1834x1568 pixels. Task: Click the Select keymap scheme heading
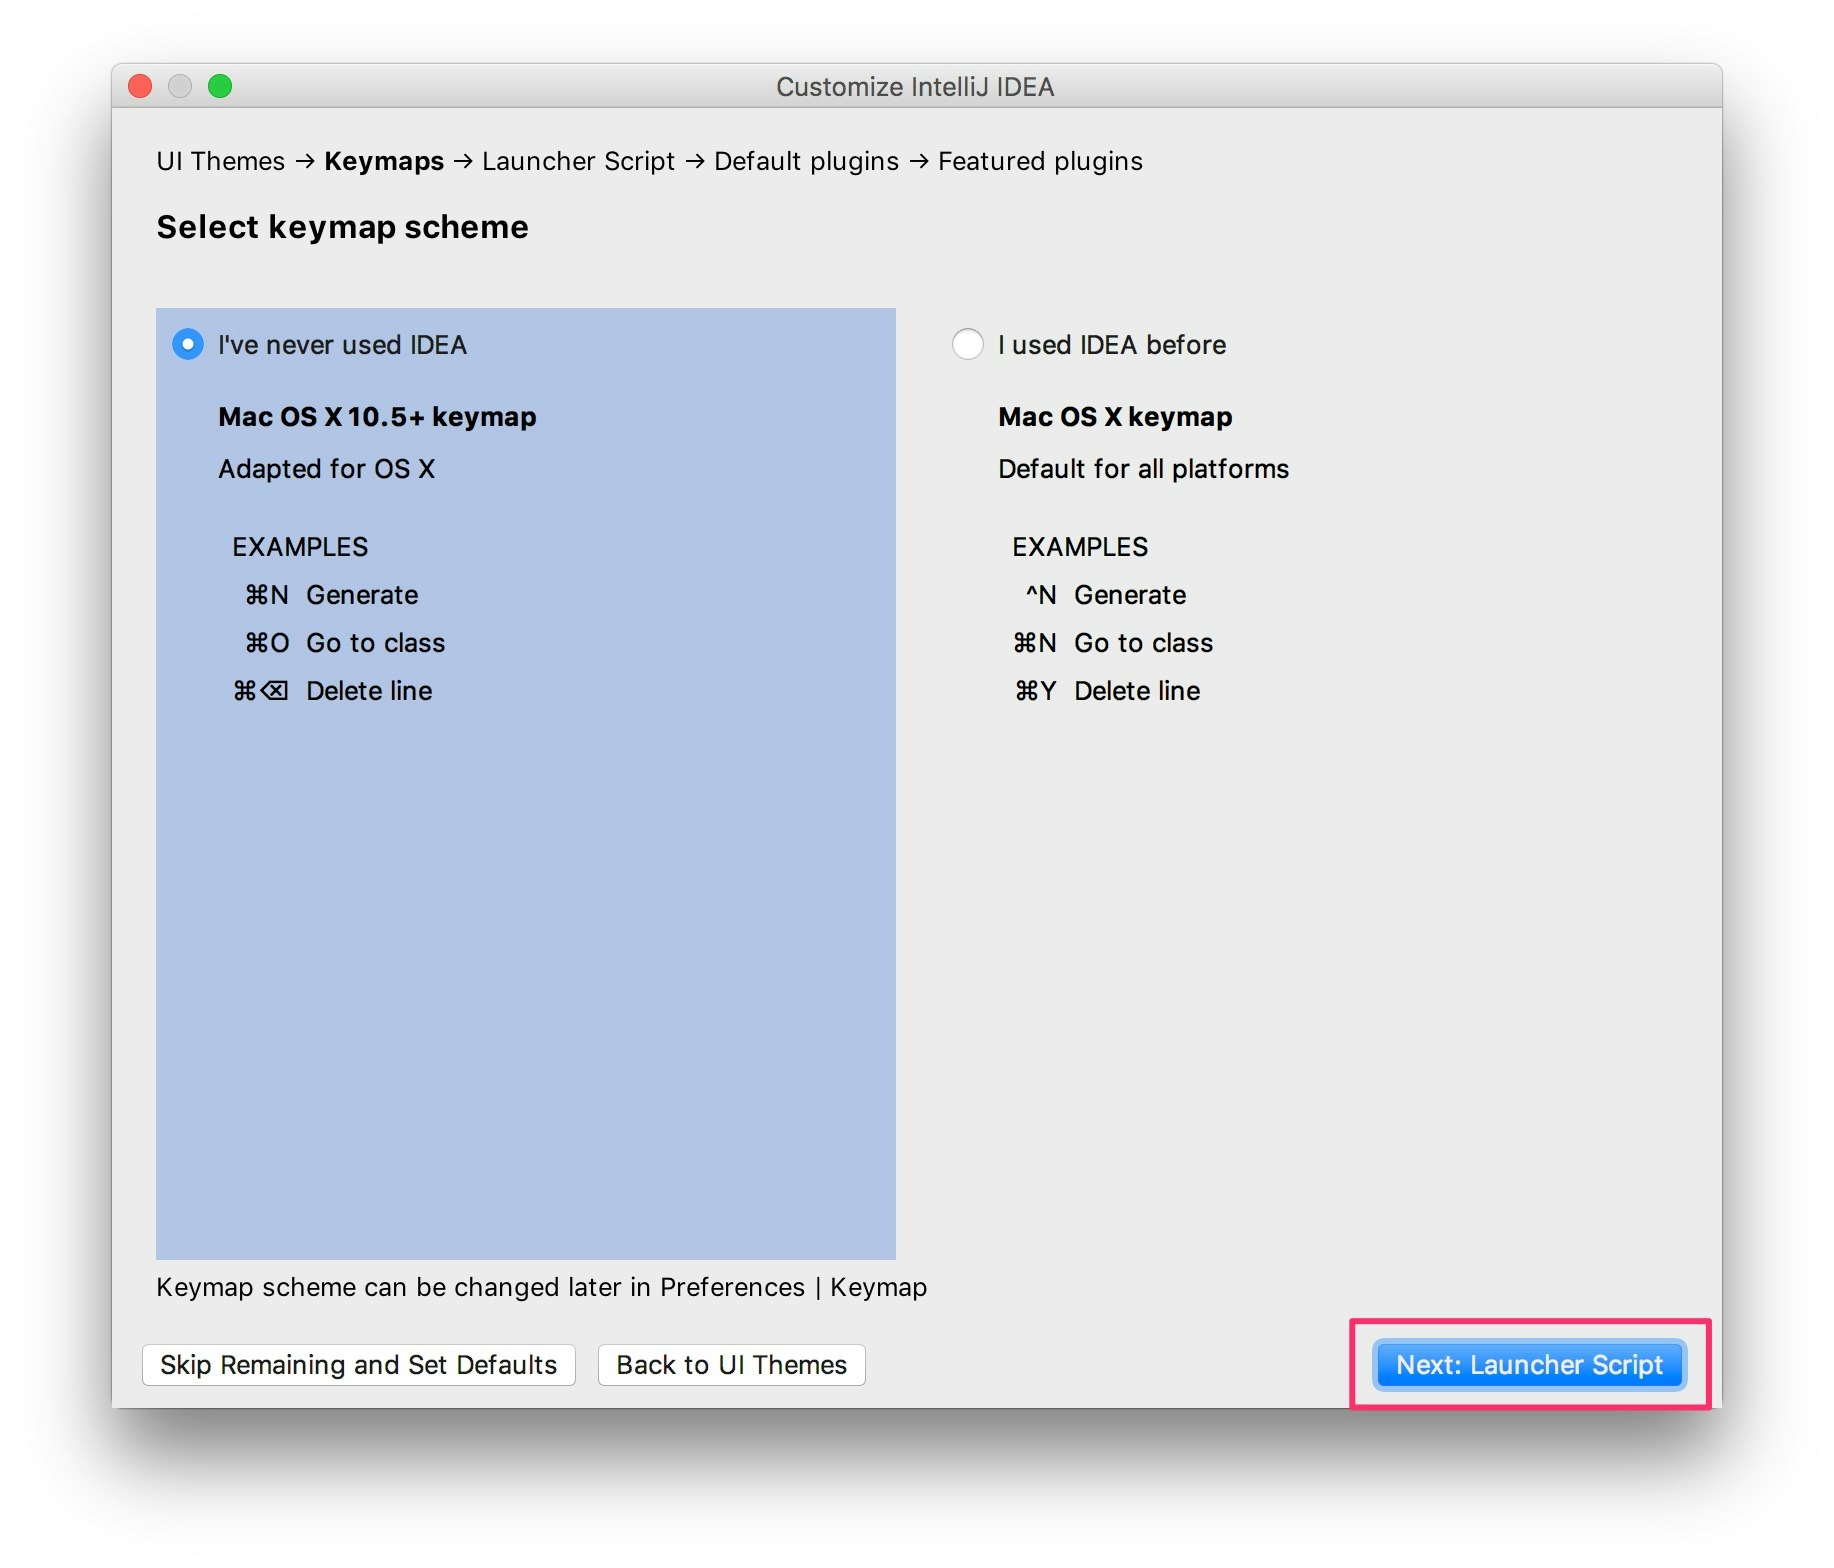click(342, 227)
